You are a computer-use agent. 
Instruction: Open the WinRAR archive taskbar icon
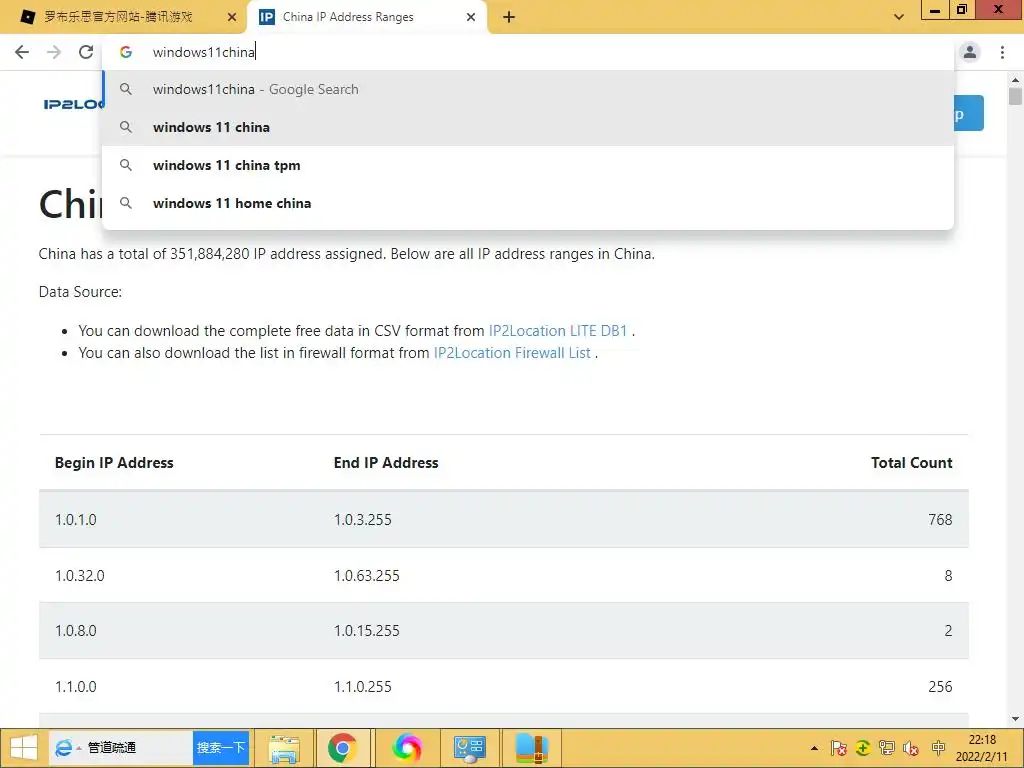[x=532, y=748]
